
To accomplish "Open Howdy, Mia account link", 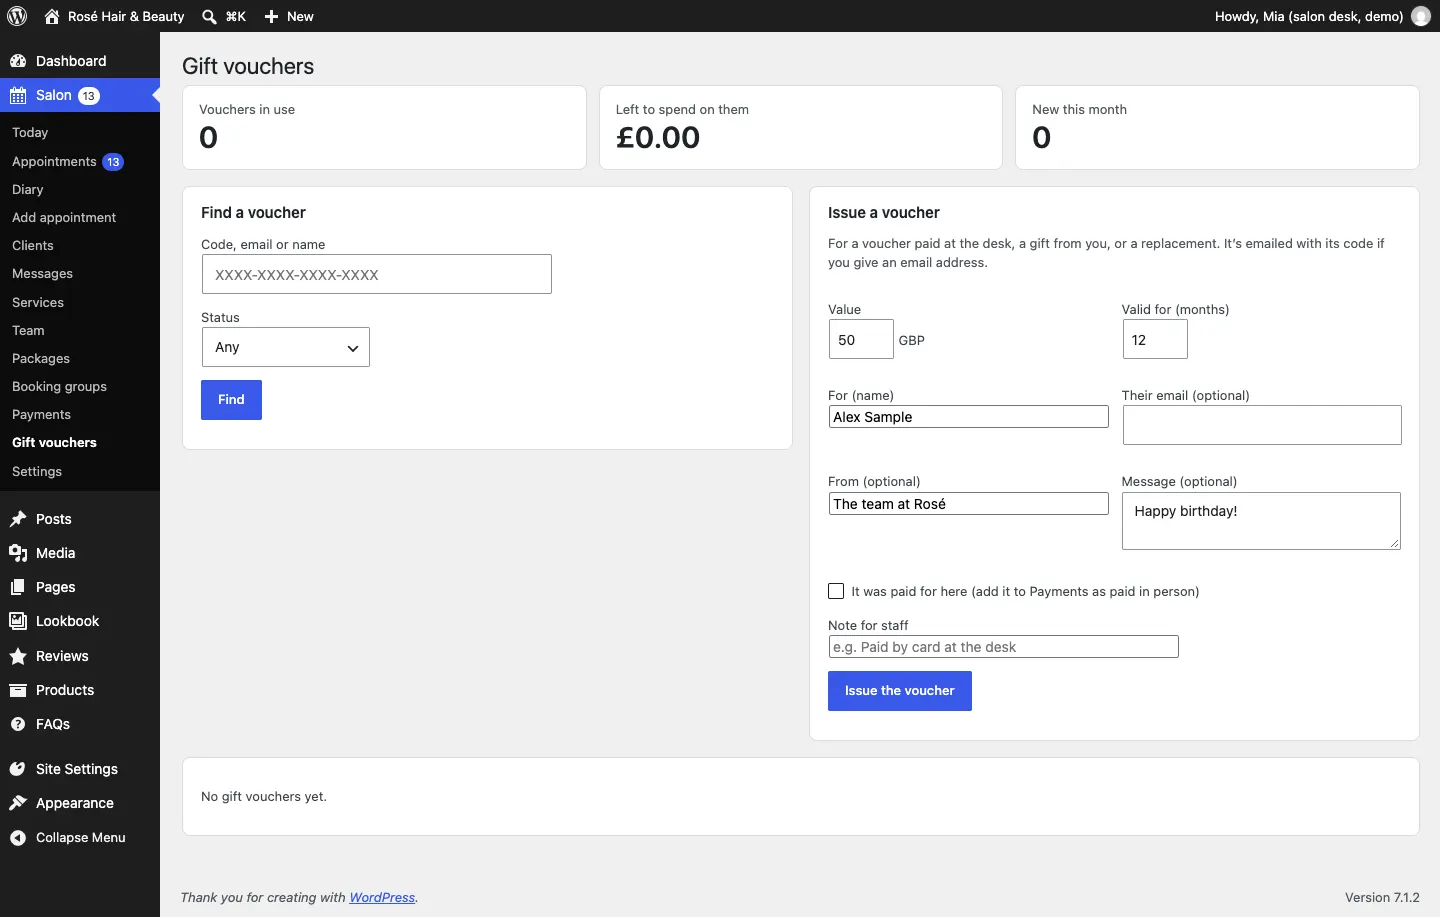I will tap(1322, 16).
